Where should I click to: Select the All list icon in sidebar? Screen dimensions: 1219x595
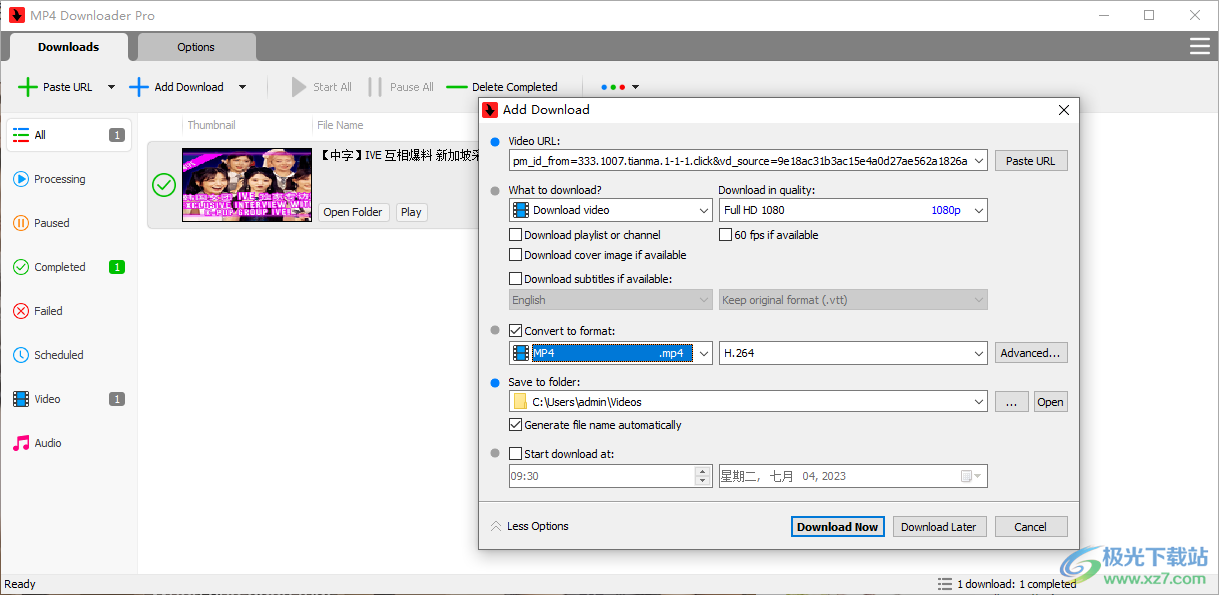click(x=20, y=135)
